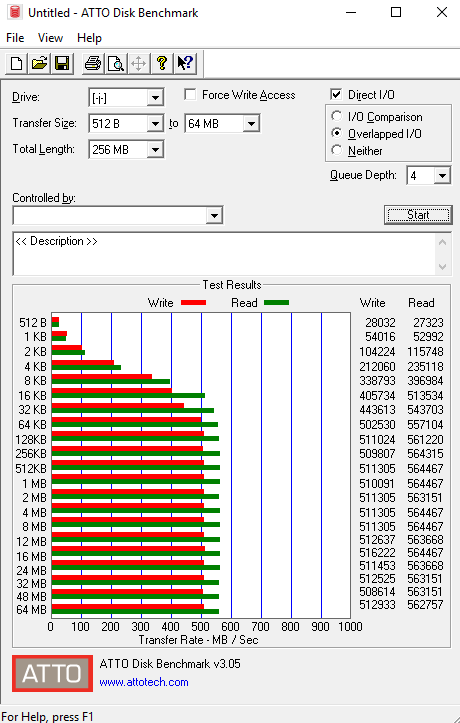Click the Start button
The width and height of the screenshot is (460, 723).
click(418, 215)
